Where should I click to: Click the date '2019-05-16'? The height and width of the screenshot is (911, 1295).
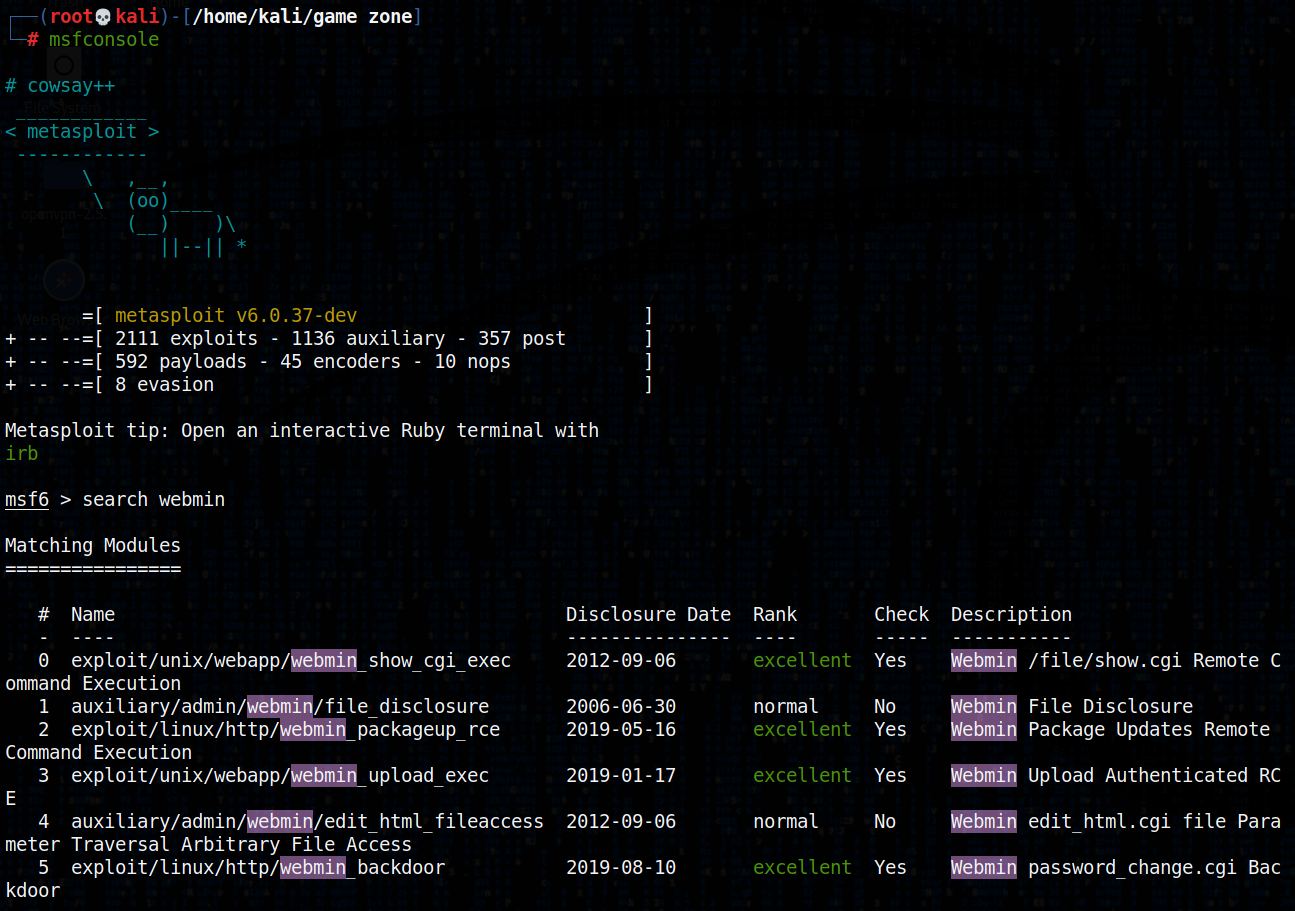click(x=621, y=730)
